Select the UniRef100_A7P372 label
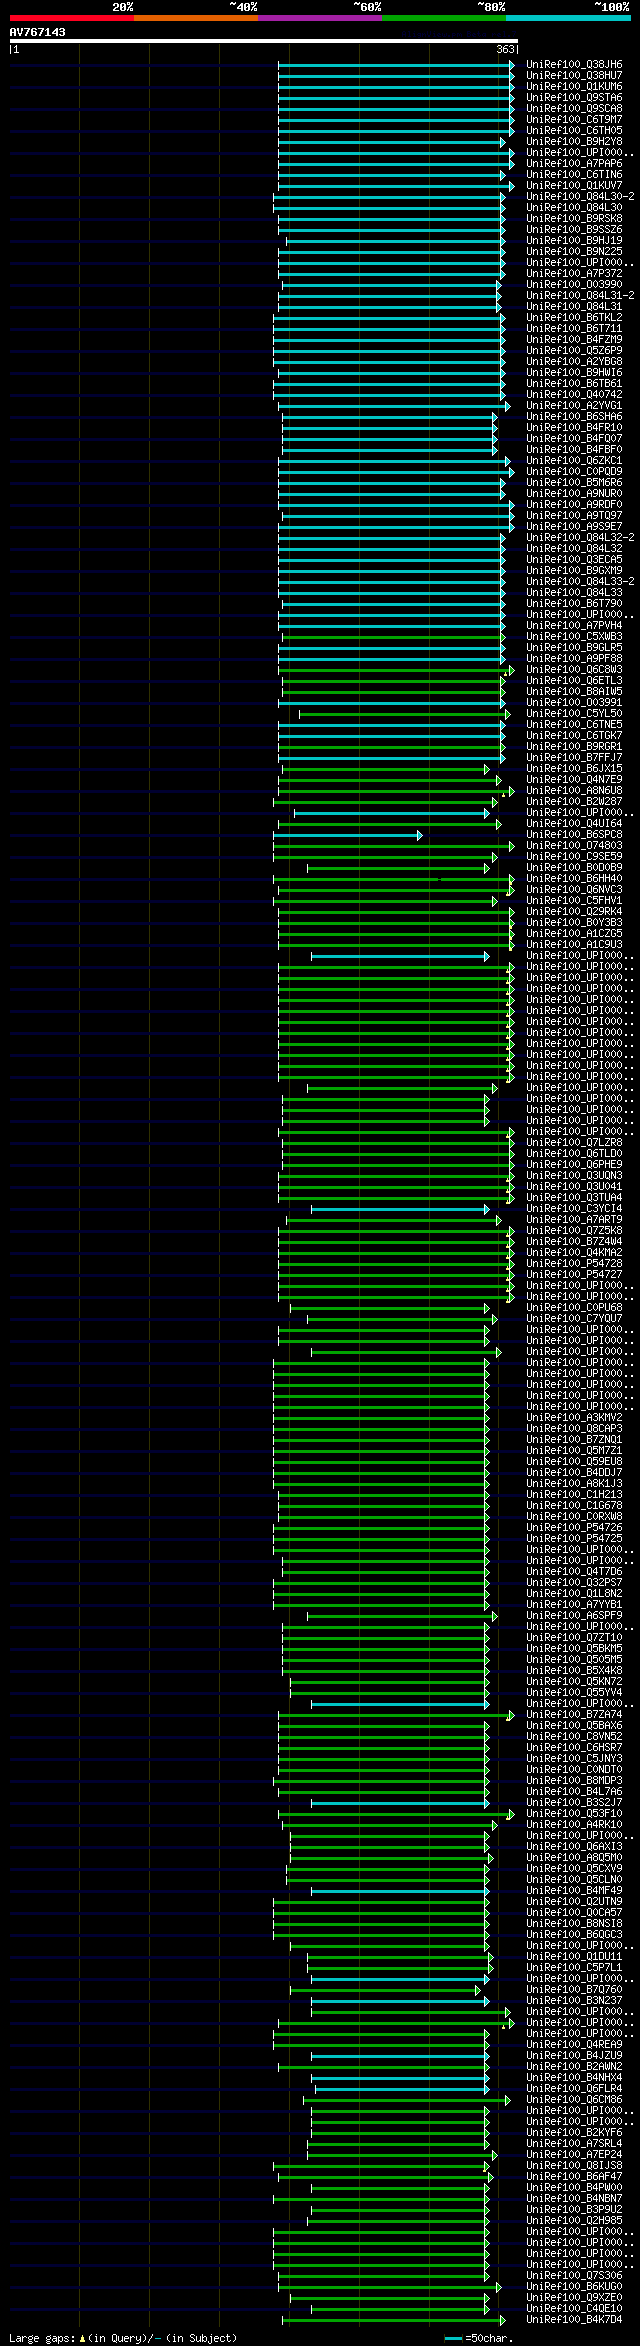 574,274
